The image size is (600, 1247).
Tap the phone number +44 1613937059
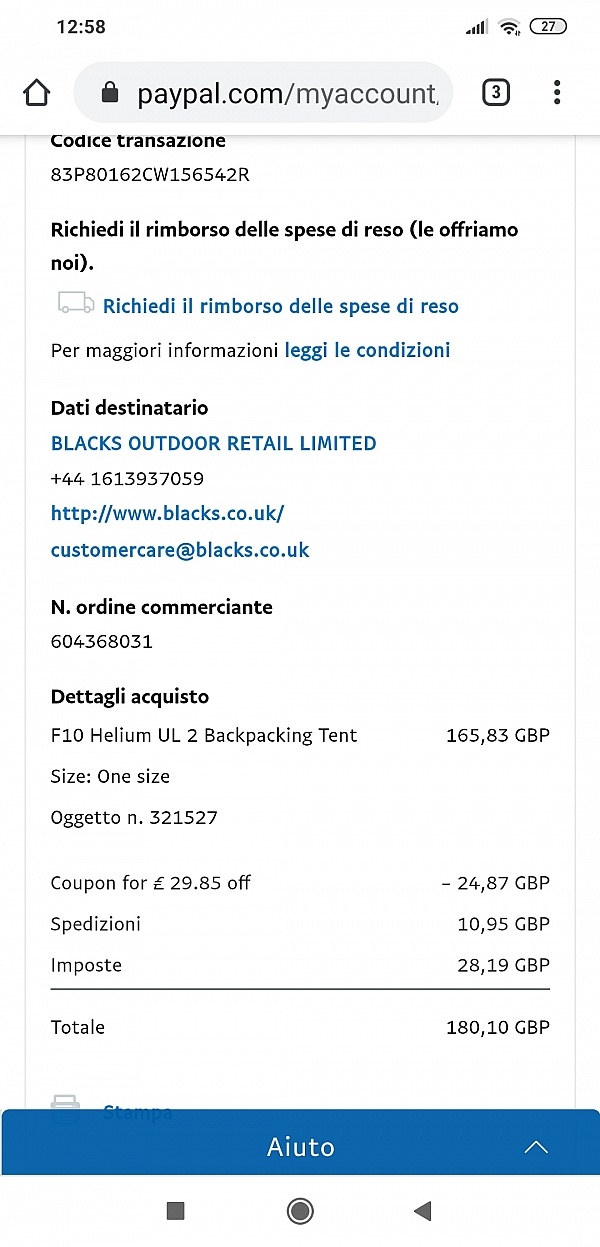click(127, 478)
